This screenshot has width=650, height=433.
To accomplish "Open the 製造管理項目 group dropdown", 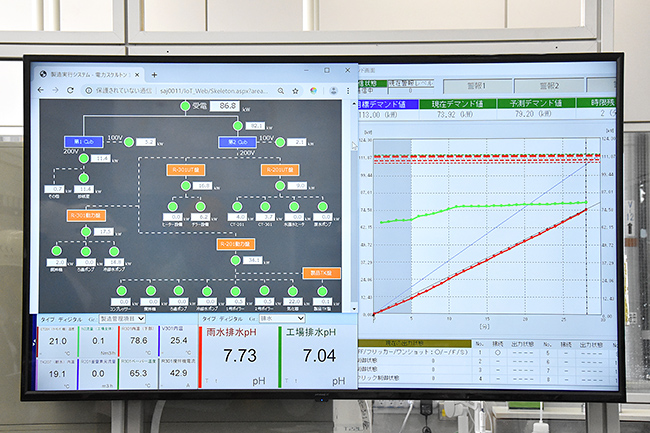I will click(122, 318).
